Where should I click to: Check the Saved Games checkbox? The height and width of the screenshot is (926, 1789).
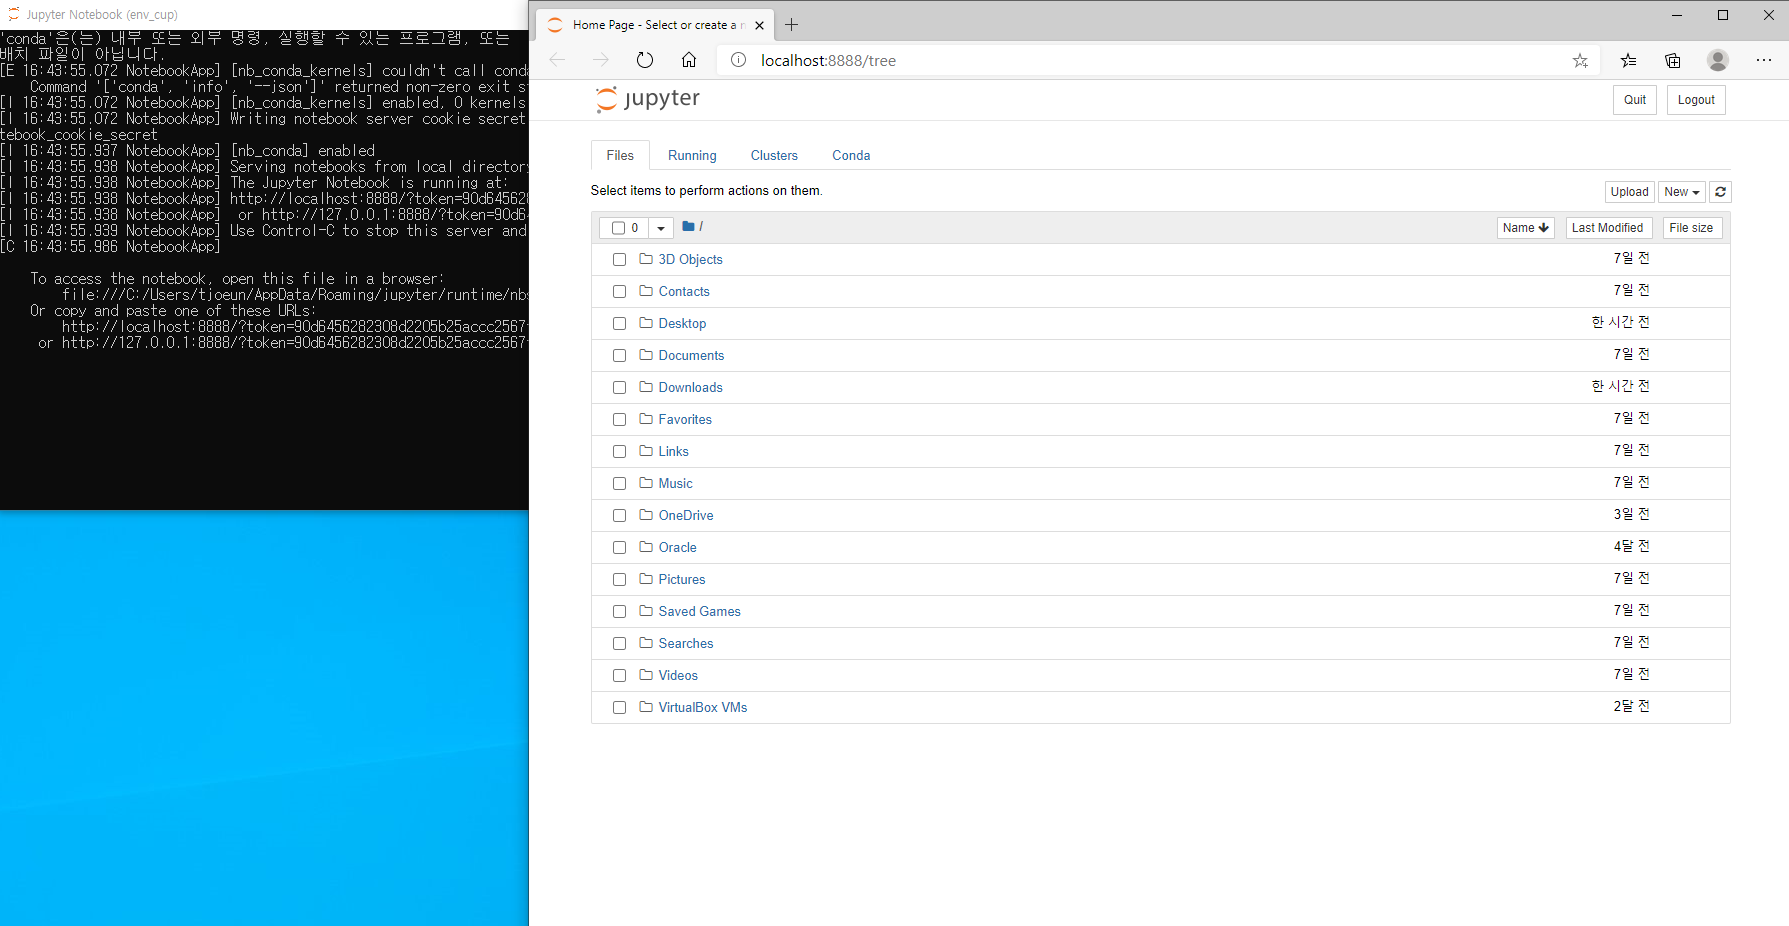[619, 612]
